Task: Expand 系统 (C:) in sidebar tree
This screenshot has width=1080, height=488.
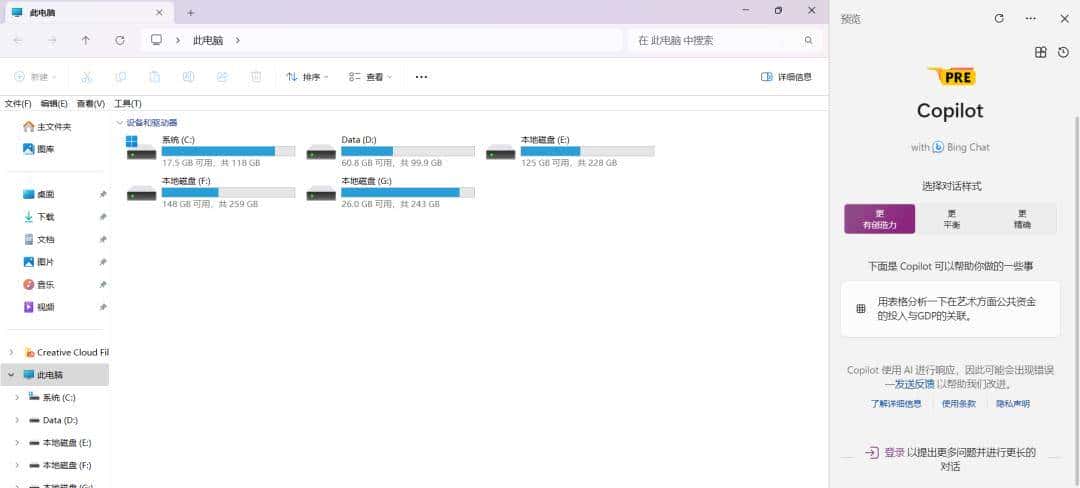Action: coord(17,398)
